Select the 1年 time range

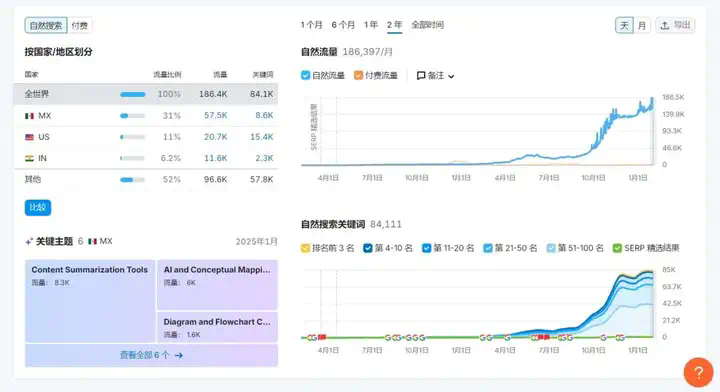371,25
